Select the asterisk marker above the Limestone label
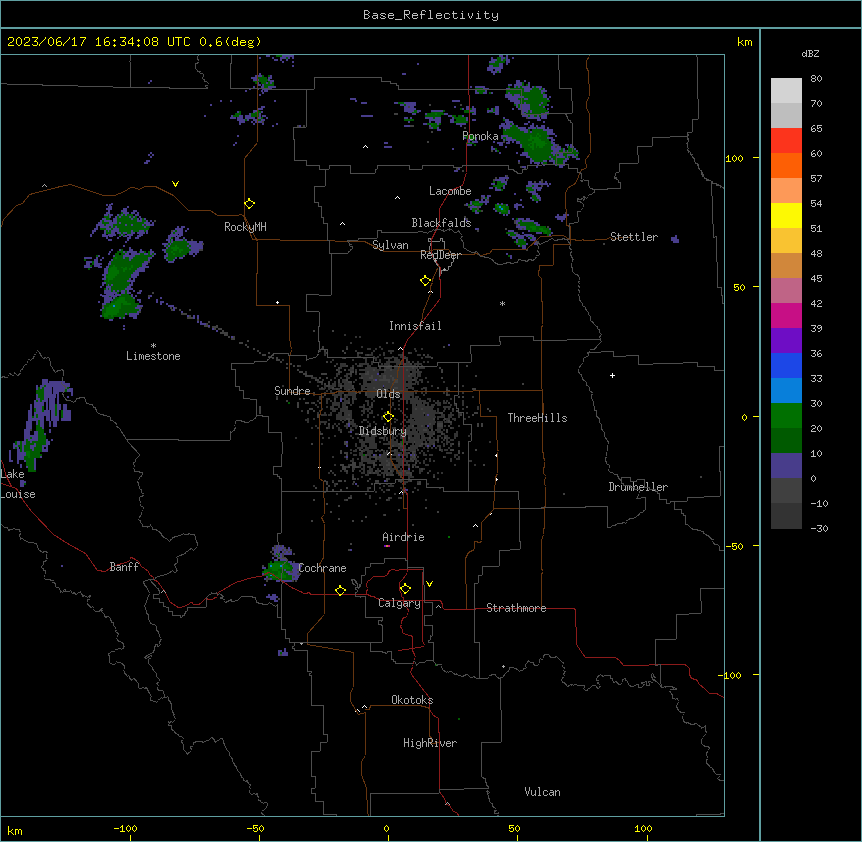 (153, 346)
